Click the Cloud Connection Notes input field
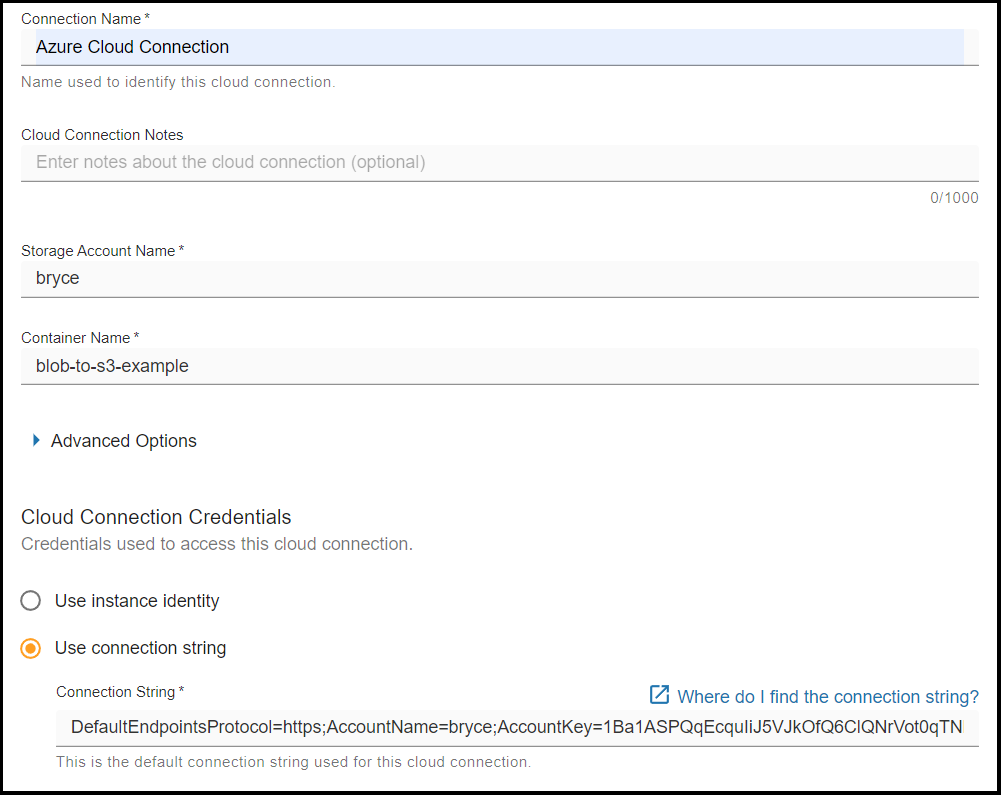 click(x=499, y=162)
